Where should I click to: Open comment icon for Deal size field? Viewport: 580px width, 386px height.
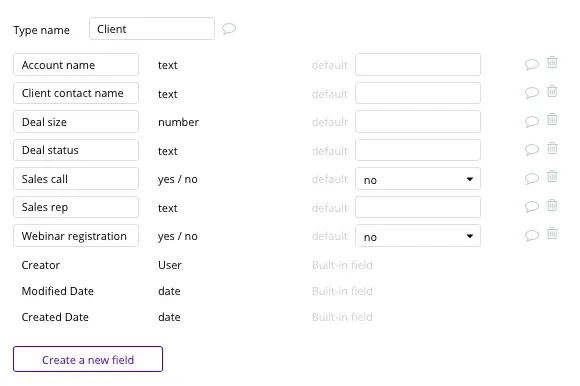coord(532,121)
